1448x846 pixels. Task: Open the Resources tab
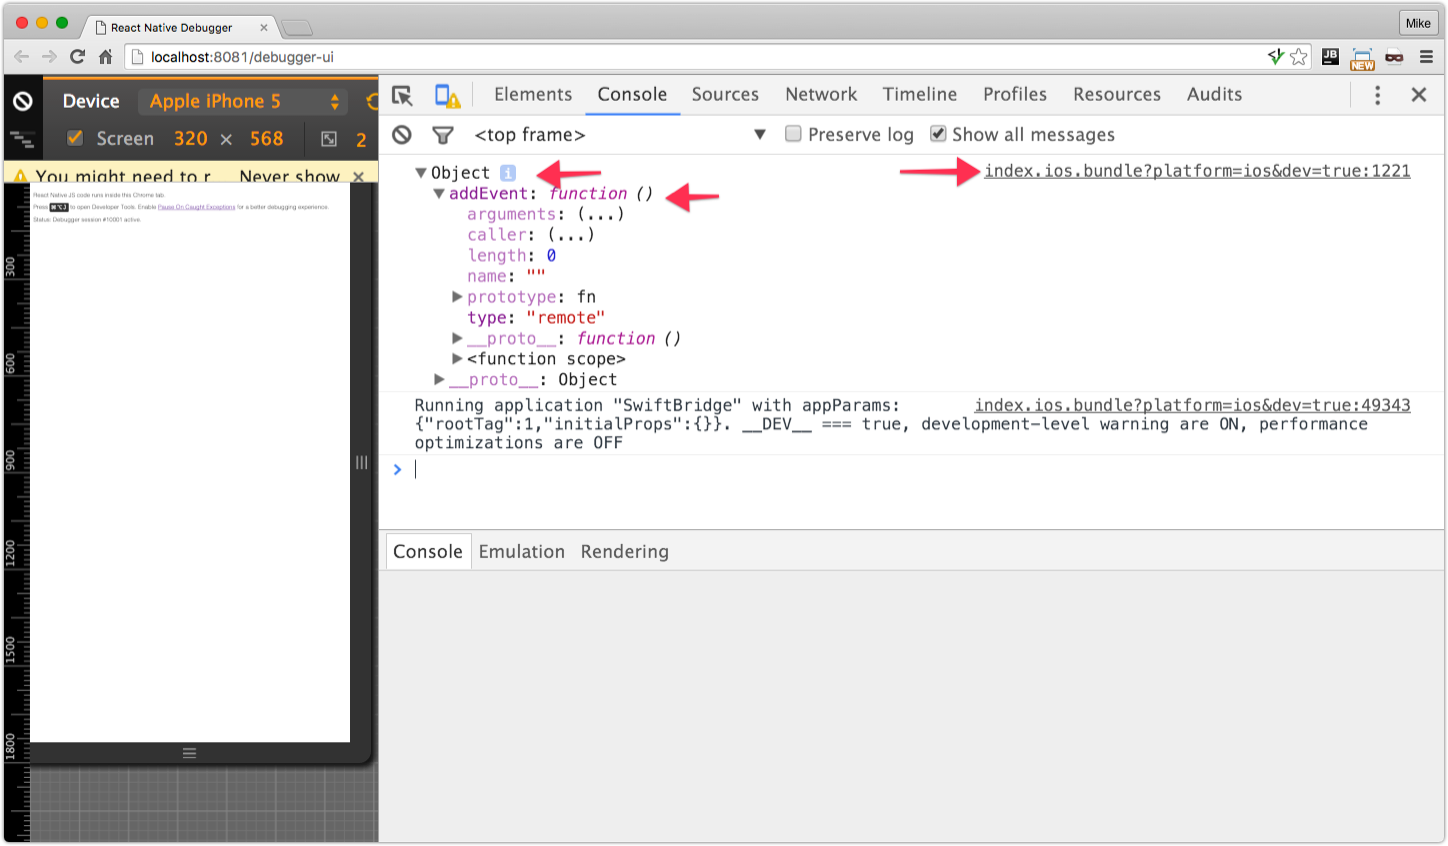point(1117,94)
